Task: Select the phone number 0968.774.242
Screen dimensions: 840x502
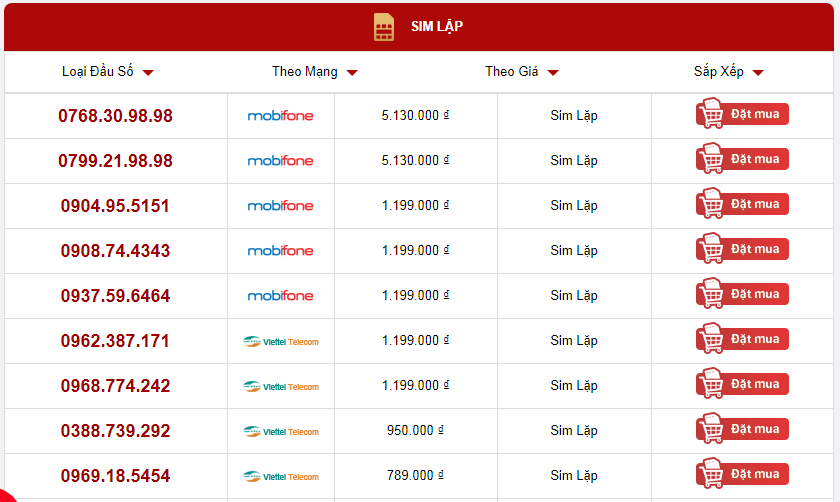Action: click(115, 386)
